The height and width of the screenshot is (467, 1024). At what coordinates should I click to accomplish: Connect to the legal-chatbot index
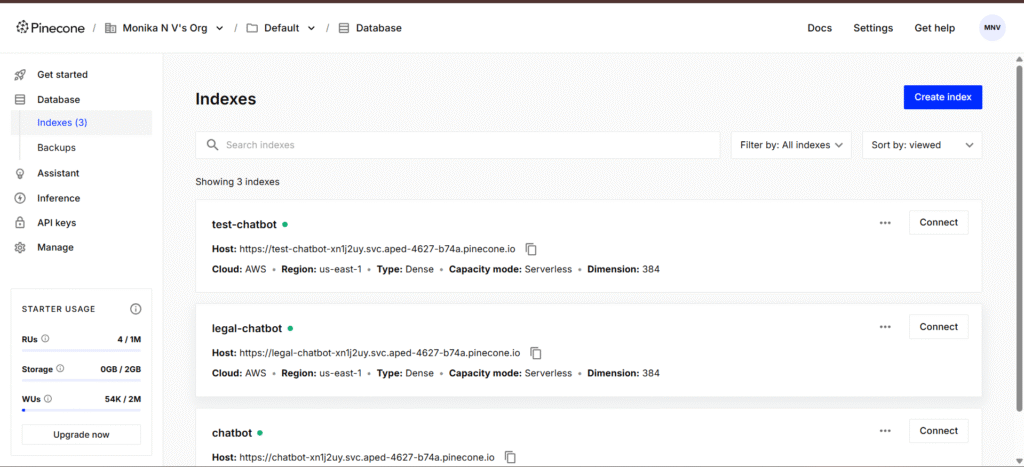click(x=938, y=327)
